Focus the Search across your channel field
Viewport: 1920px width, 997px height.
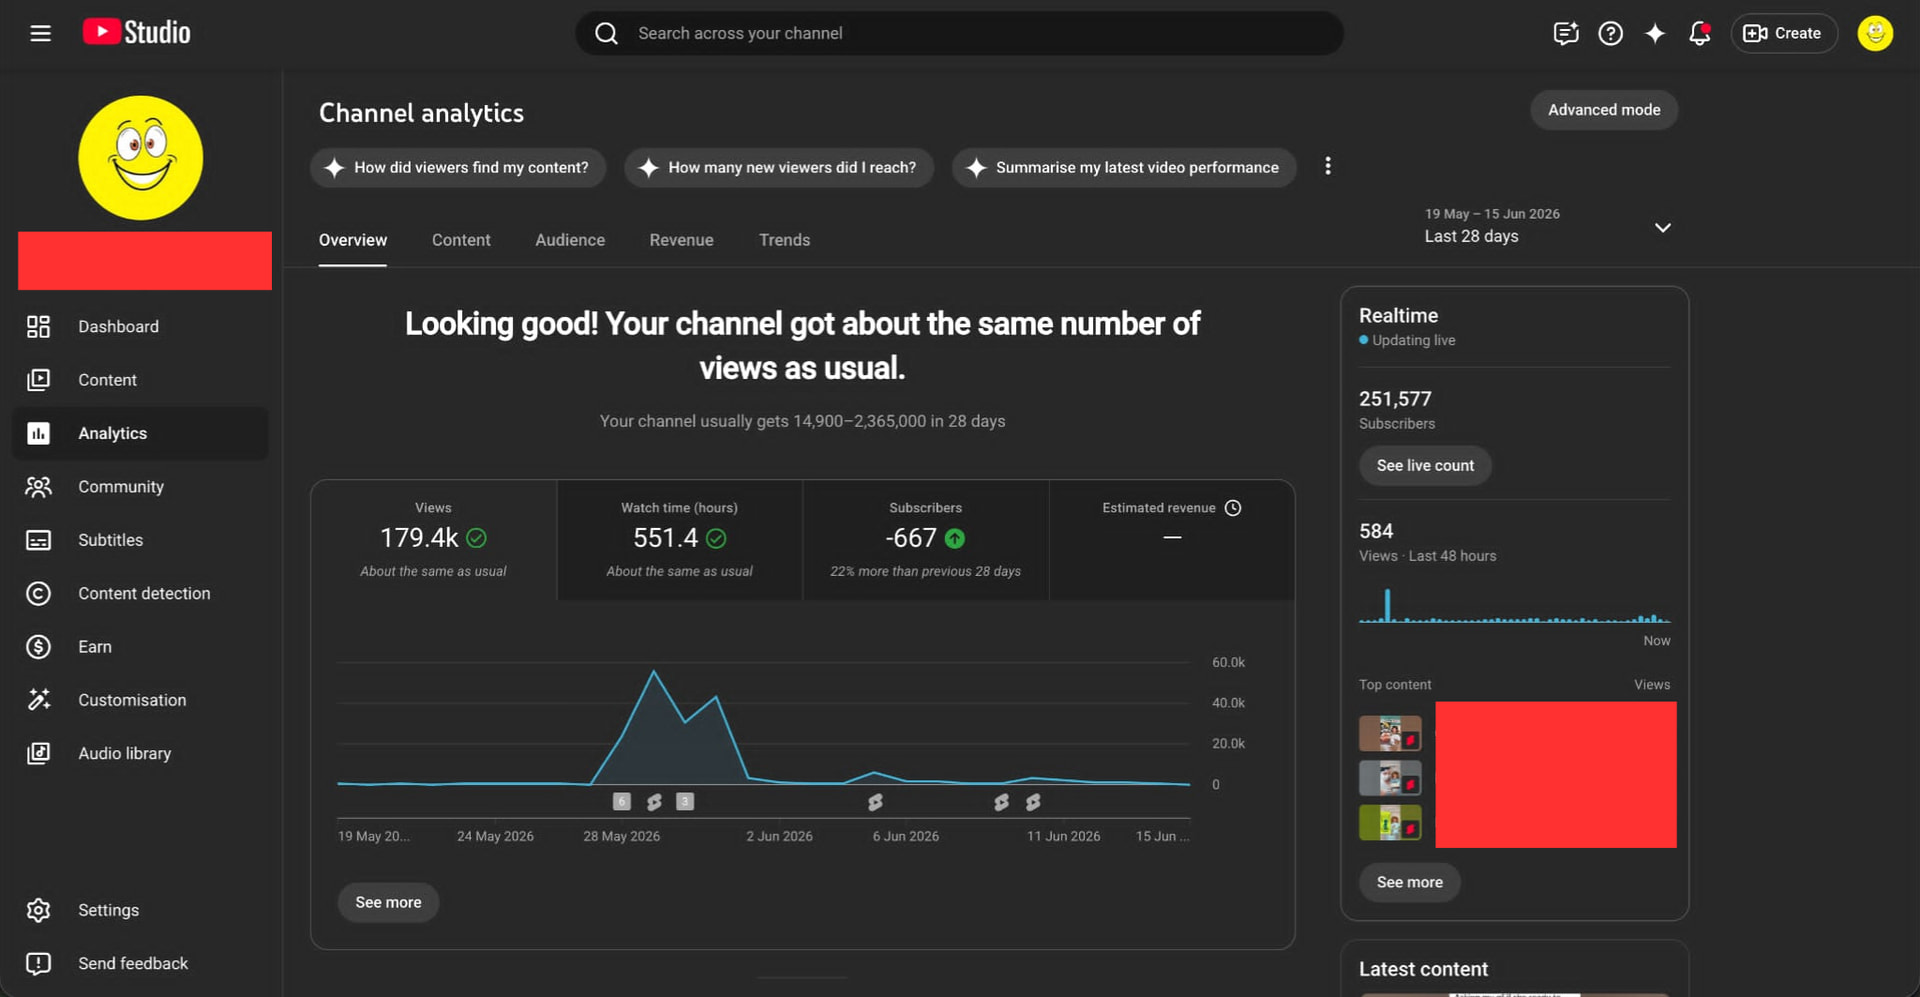(959, 33)
